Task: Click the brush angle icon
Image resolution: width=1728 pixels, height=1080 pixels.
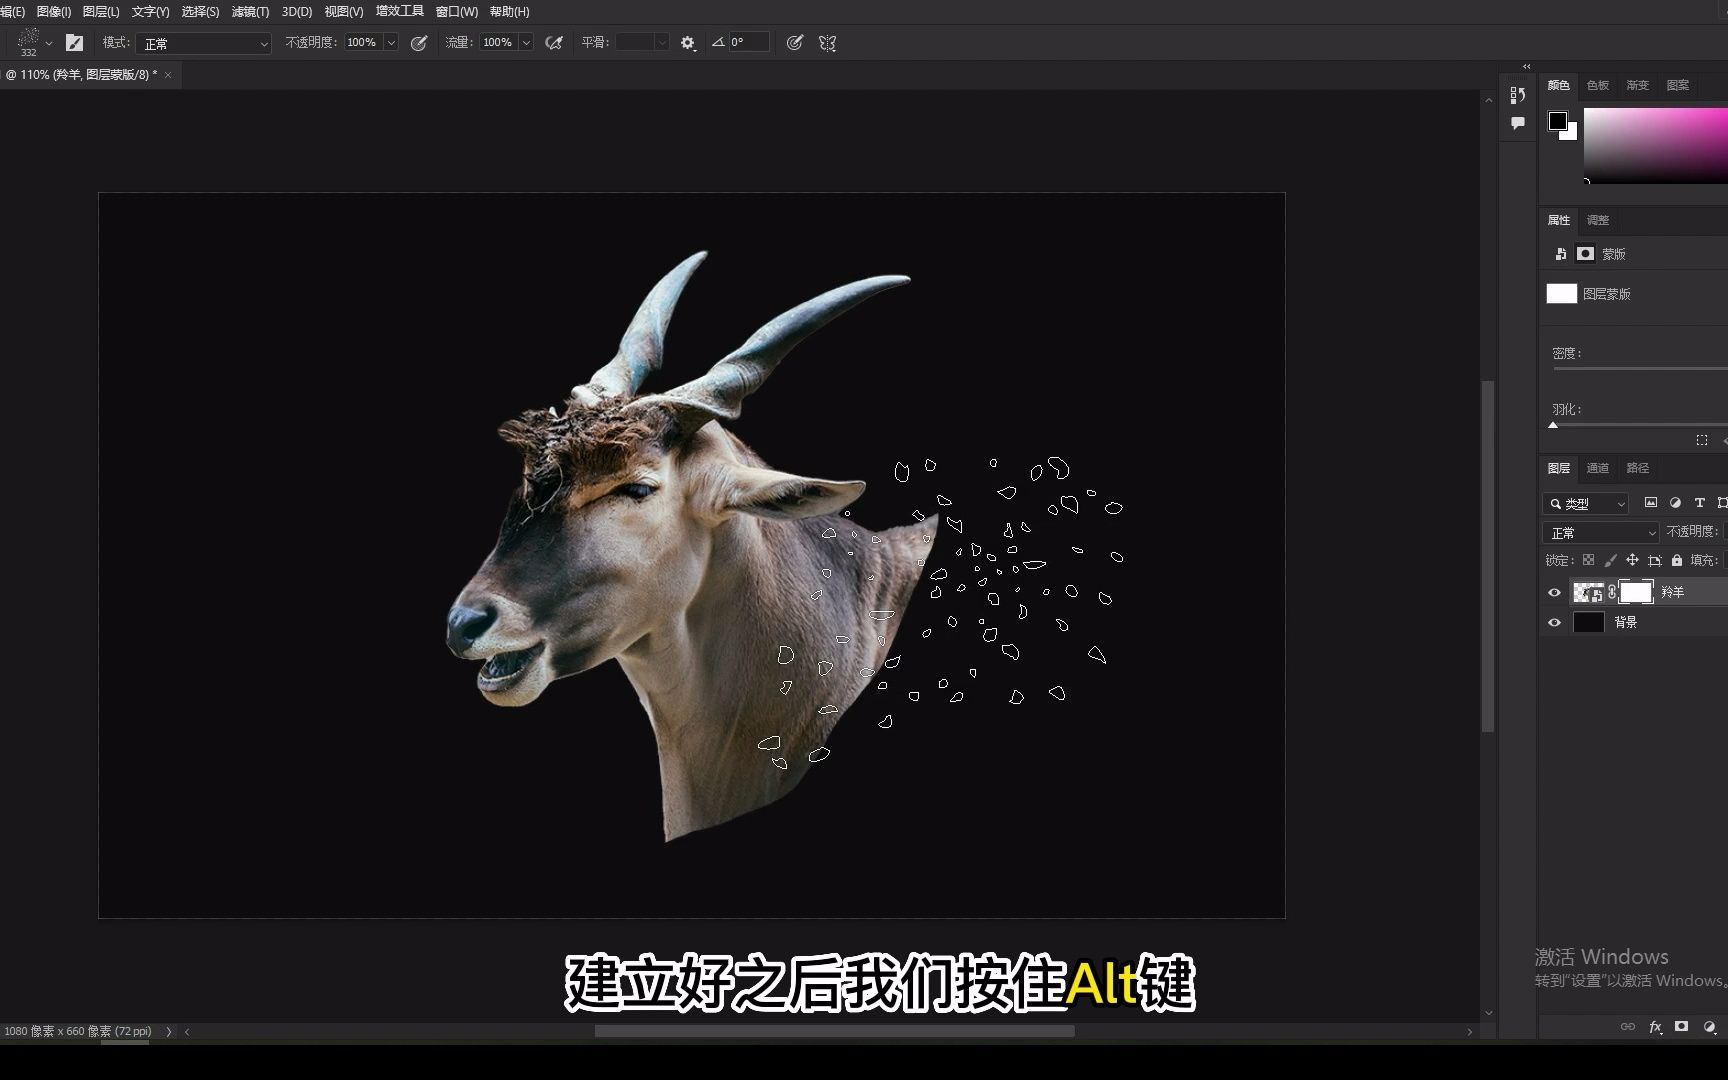Action: pos(718,42)
